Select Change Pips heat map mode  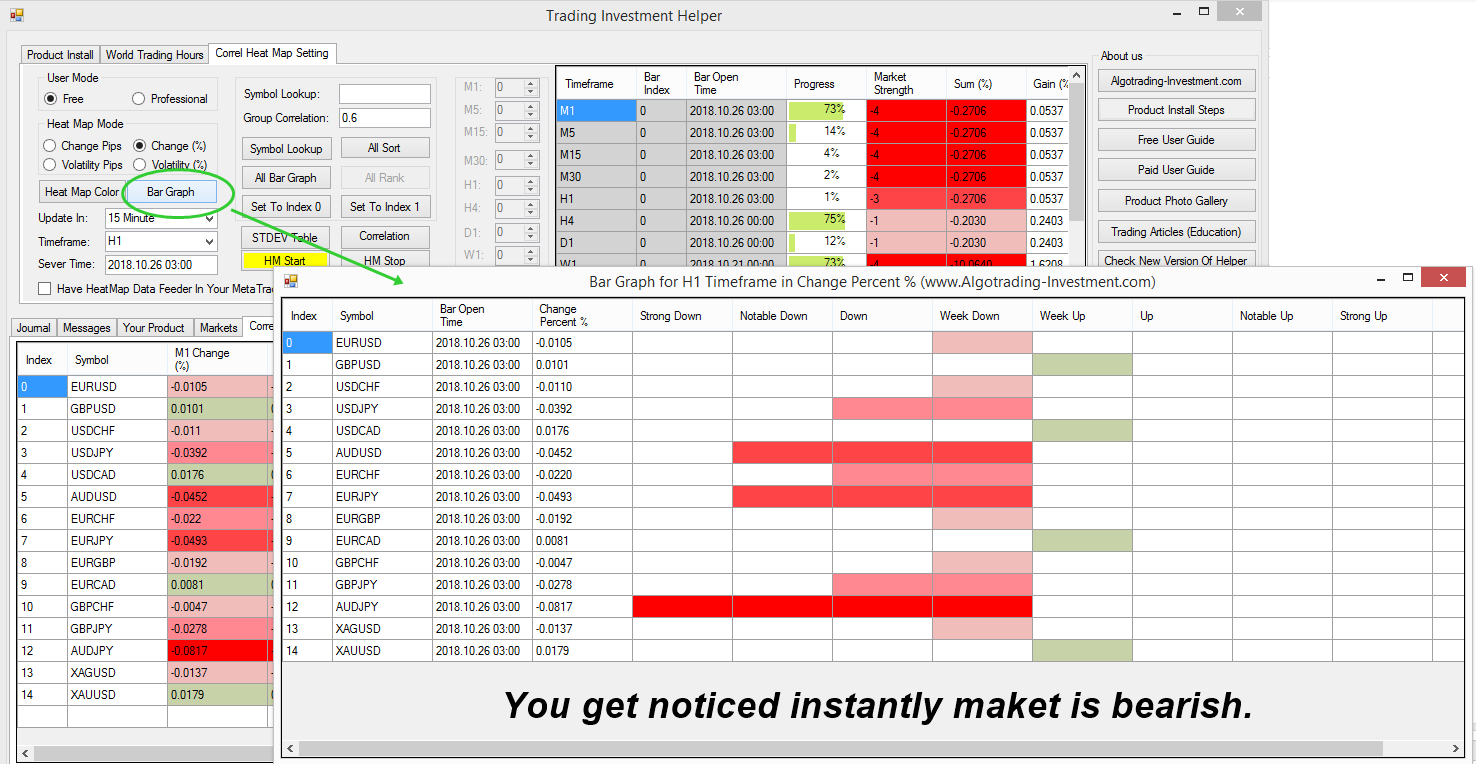coord(50,146)
